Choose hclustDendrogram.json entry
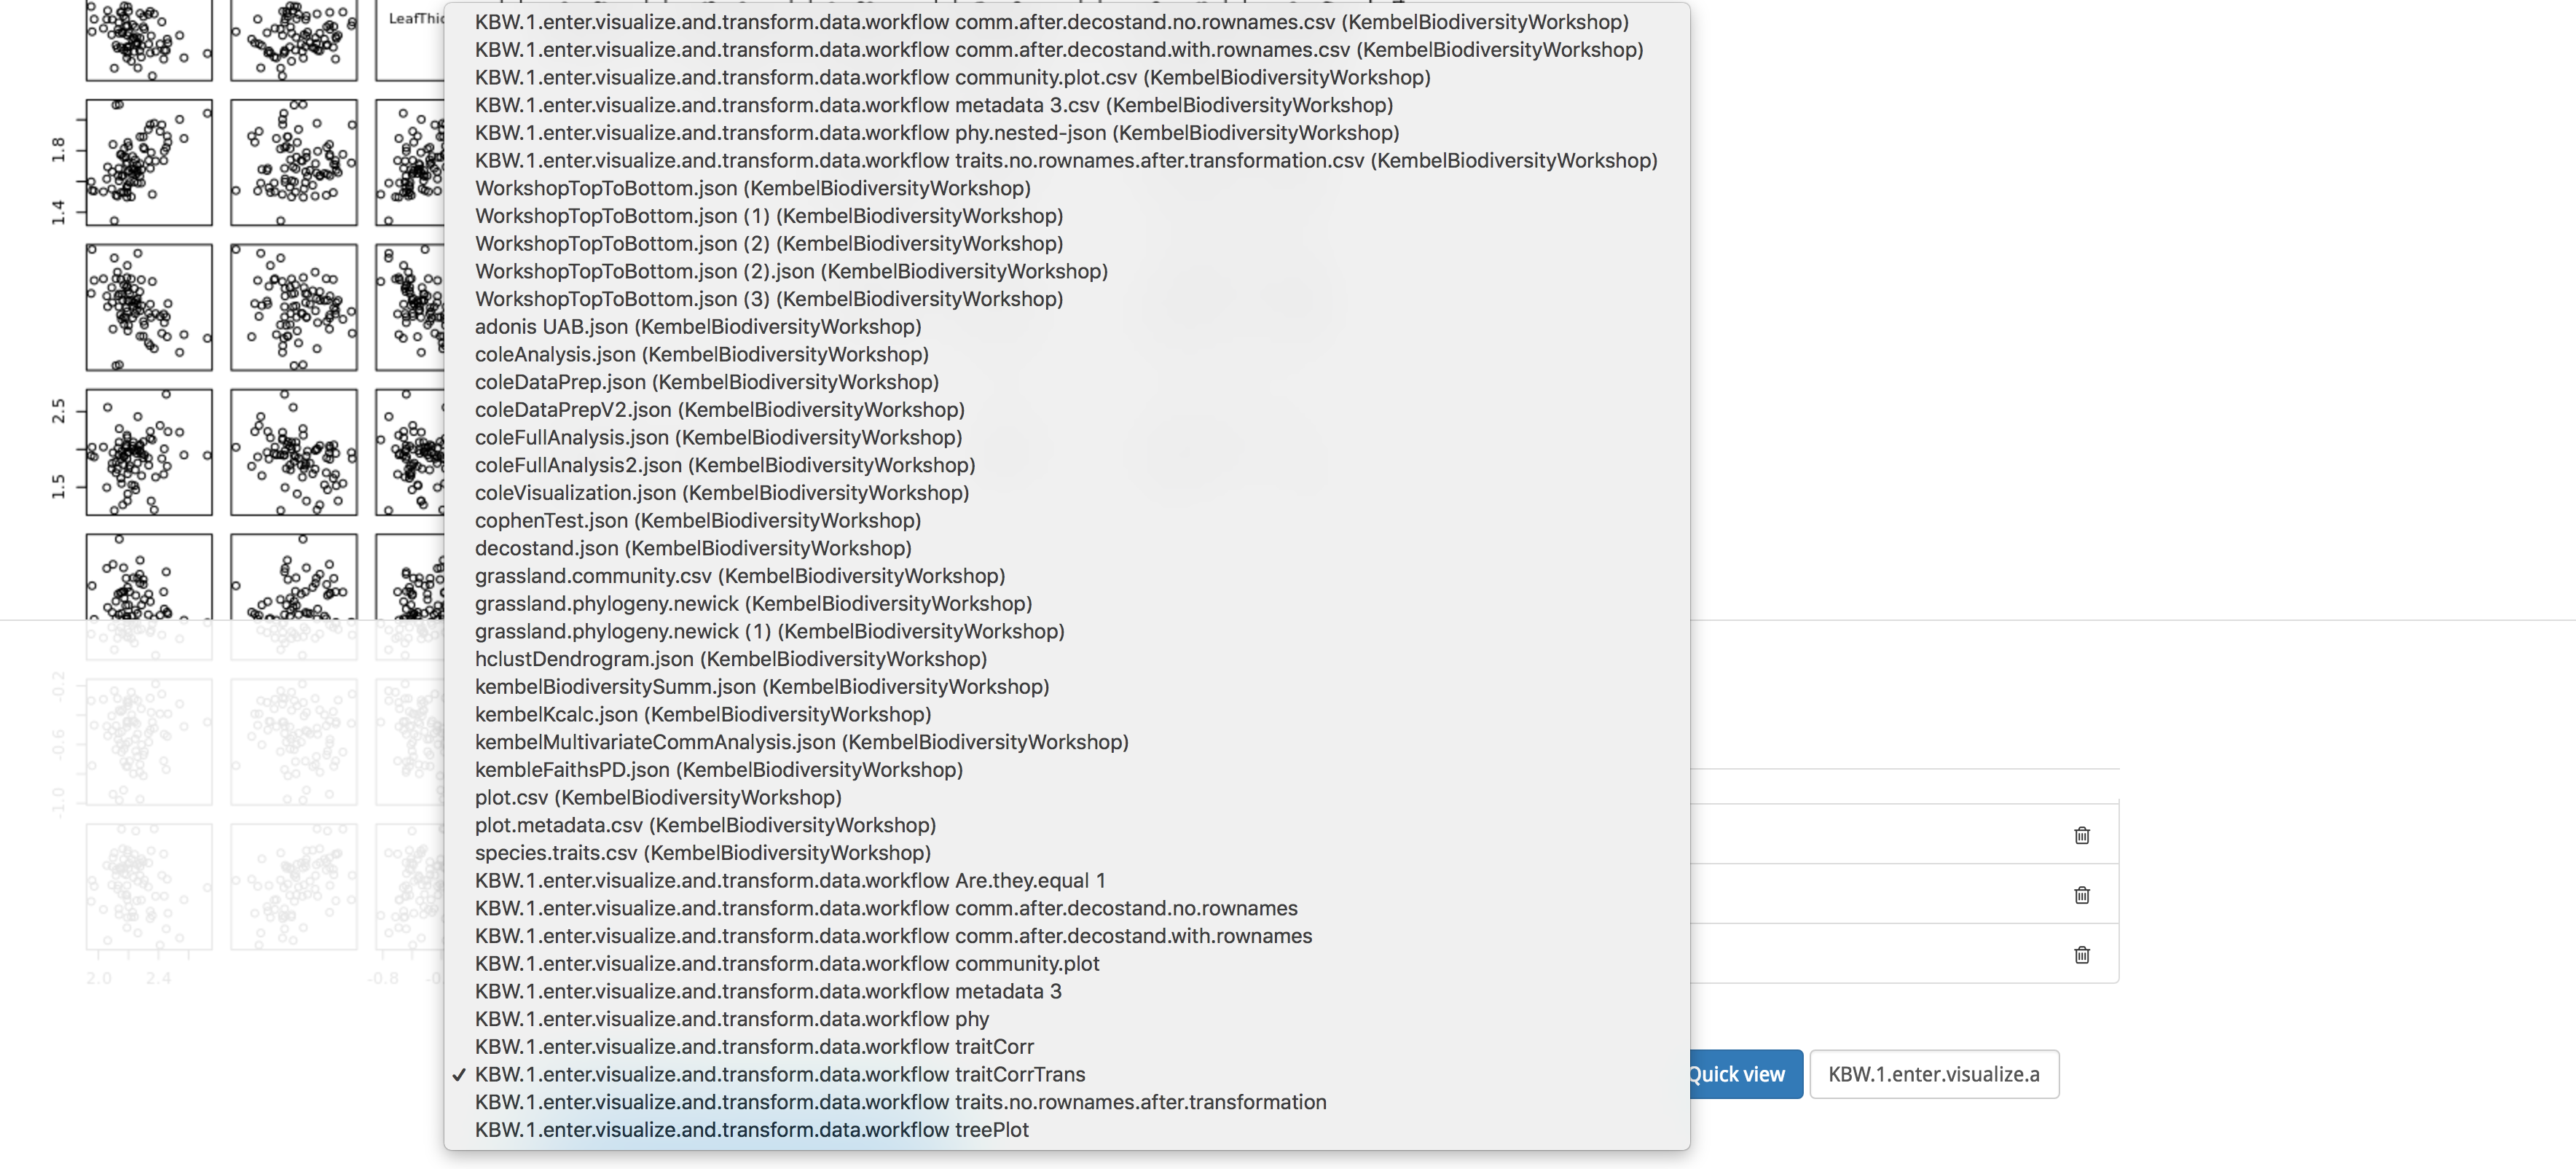This screenshot has height=1169, width=2576. point(1066,659)
